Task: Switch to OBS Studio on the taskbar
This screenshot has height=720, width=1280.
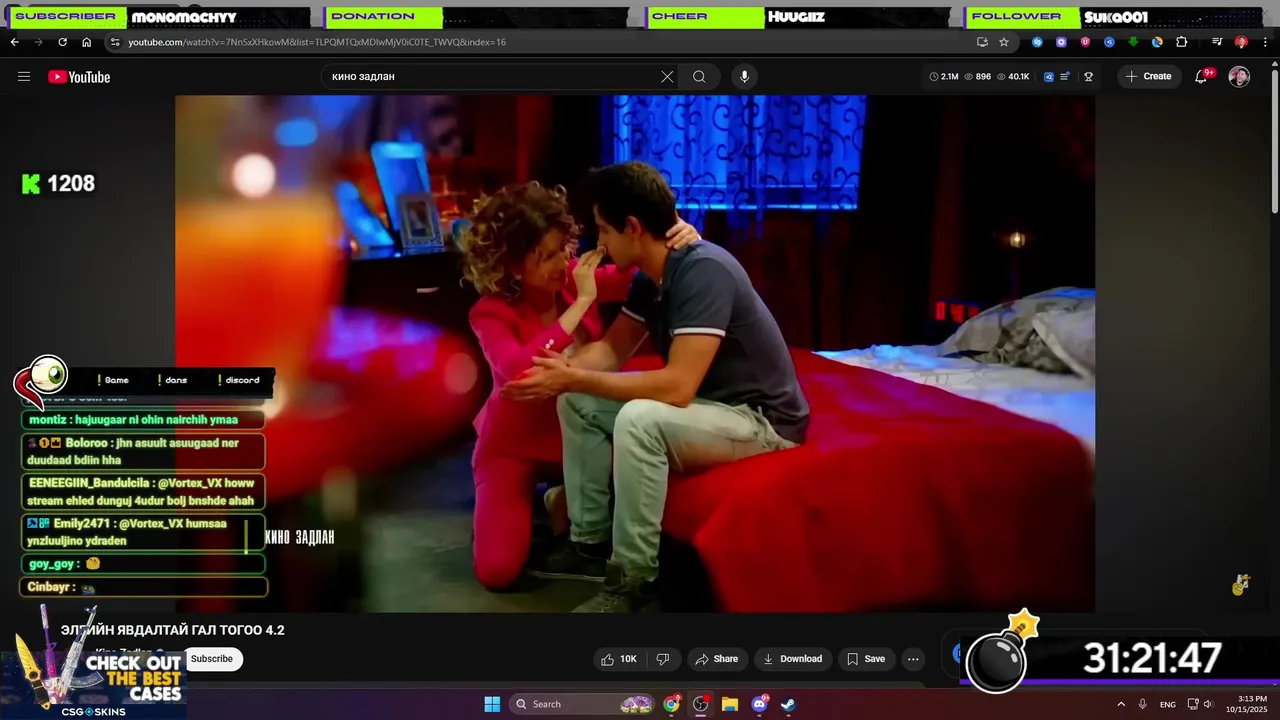Action: 701,704
